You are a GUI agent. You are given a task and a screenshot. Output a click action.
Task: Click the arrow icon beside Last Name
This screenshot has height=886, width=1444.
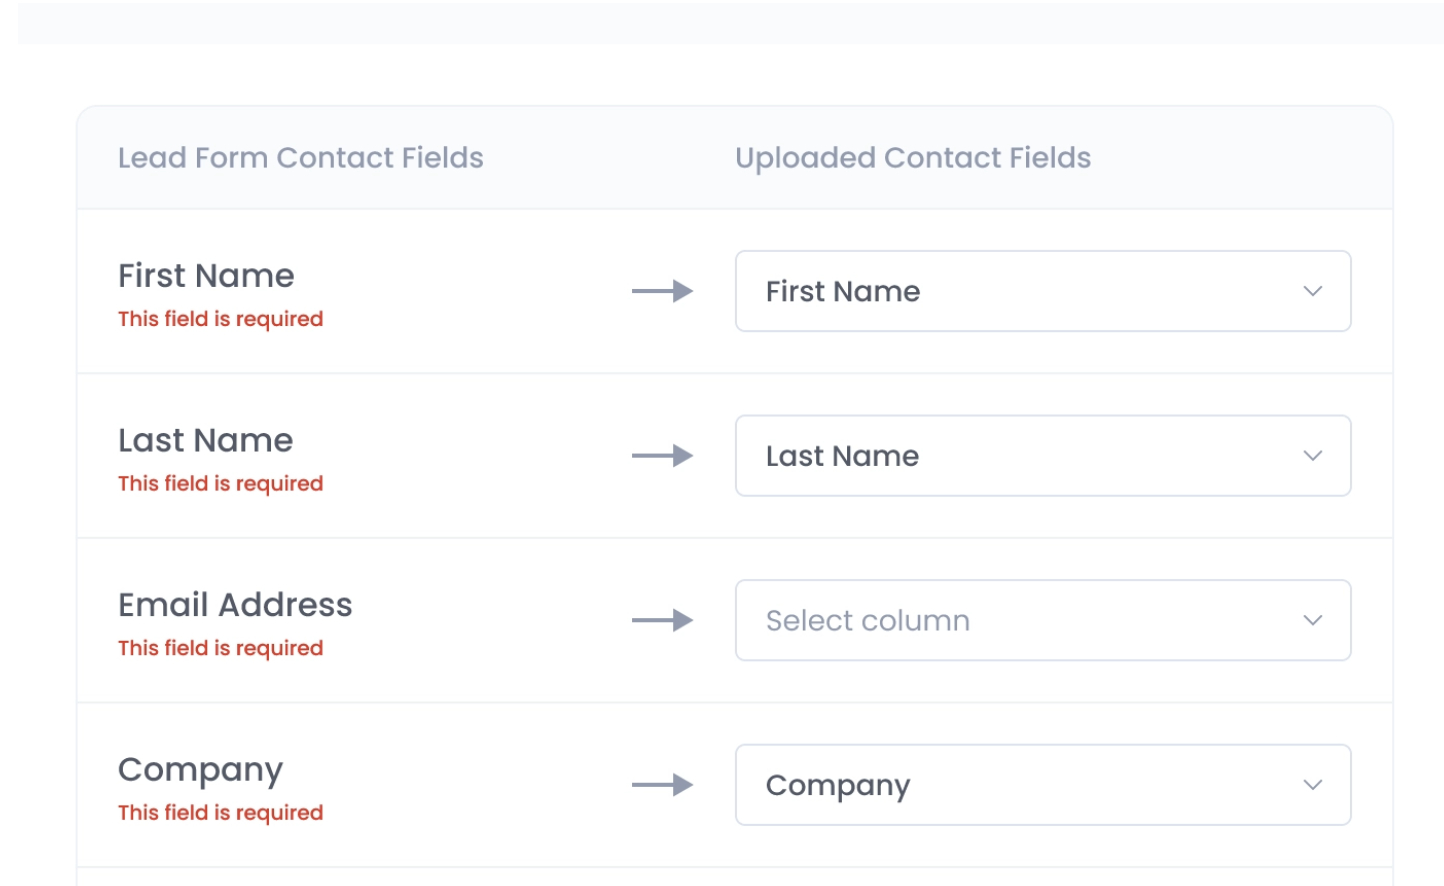pyautogui.click(x=662, y=456)
